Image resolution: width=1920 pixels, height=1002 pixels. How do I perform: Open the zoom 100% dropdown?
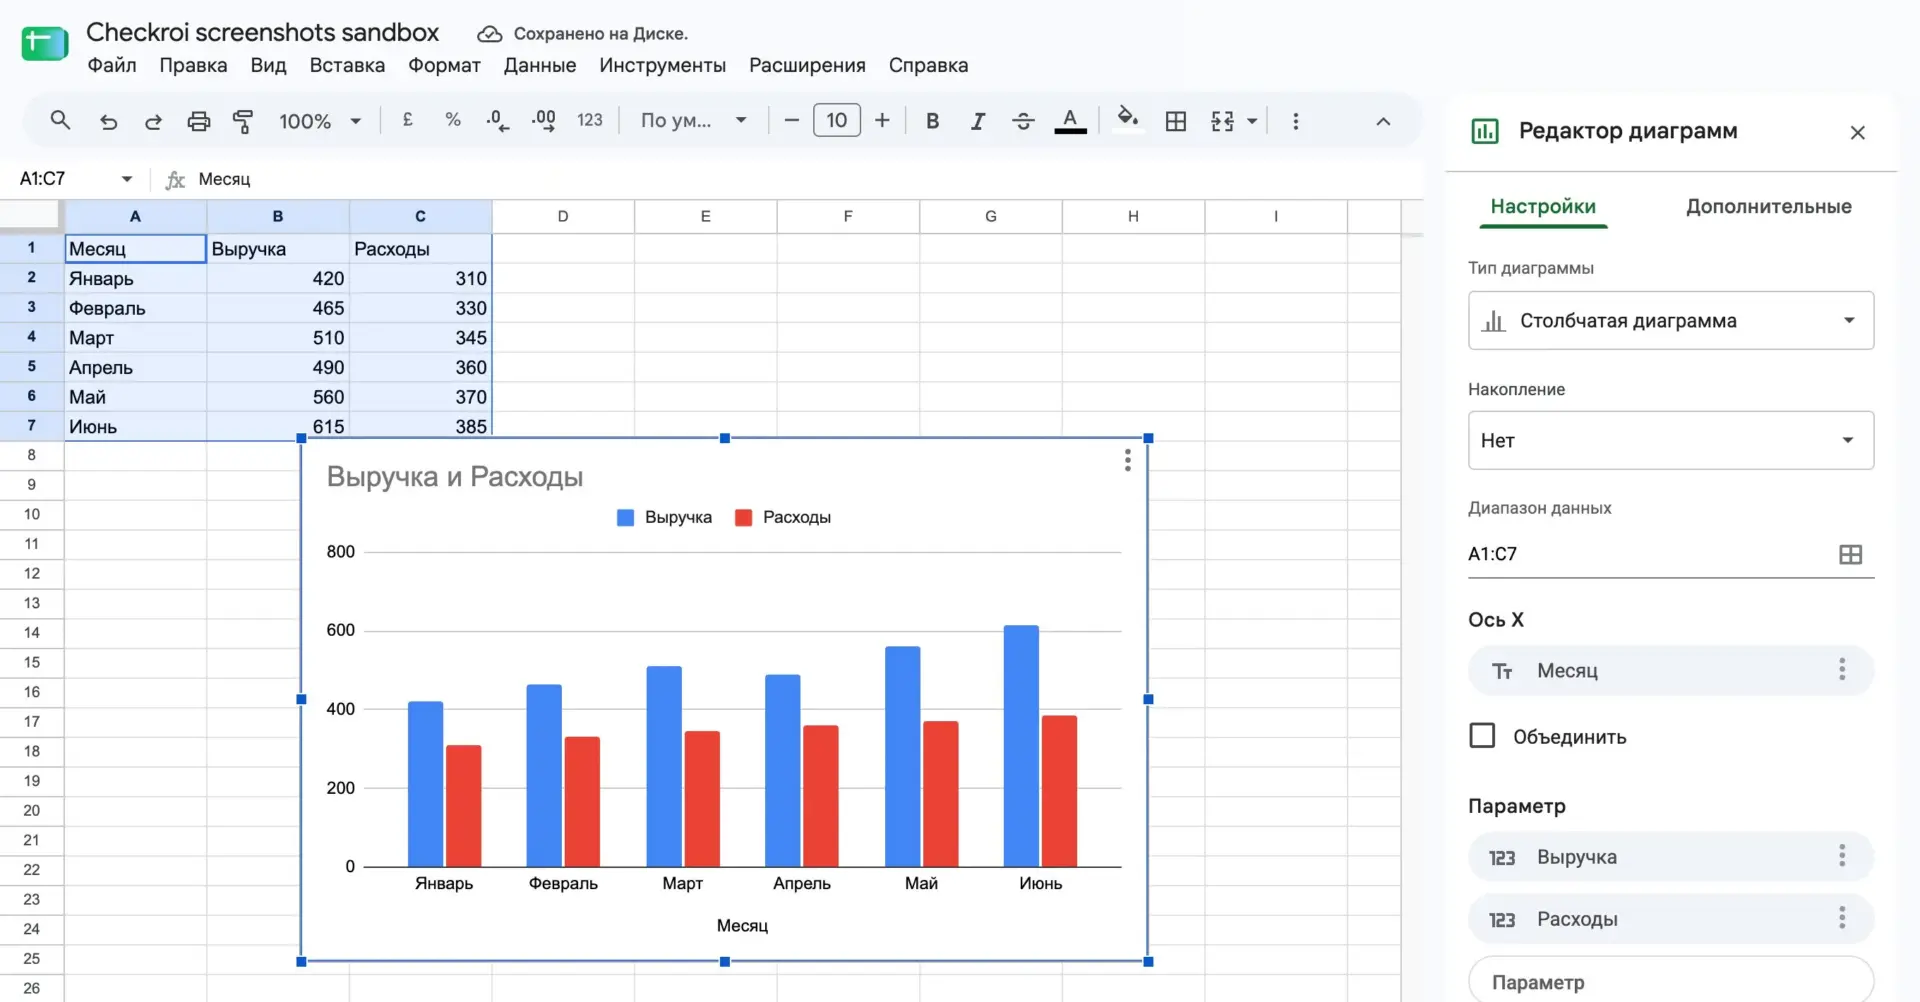coord(320,121)
